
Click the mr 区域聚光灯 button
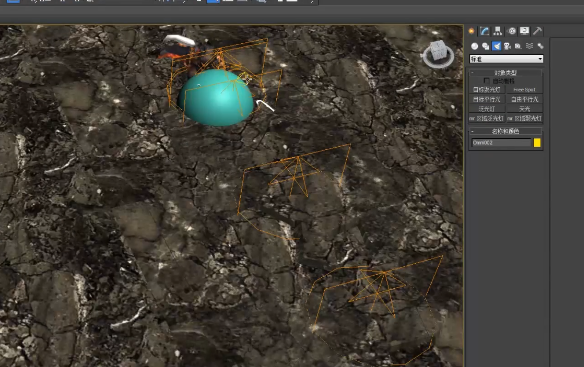(x=524, y=118)
